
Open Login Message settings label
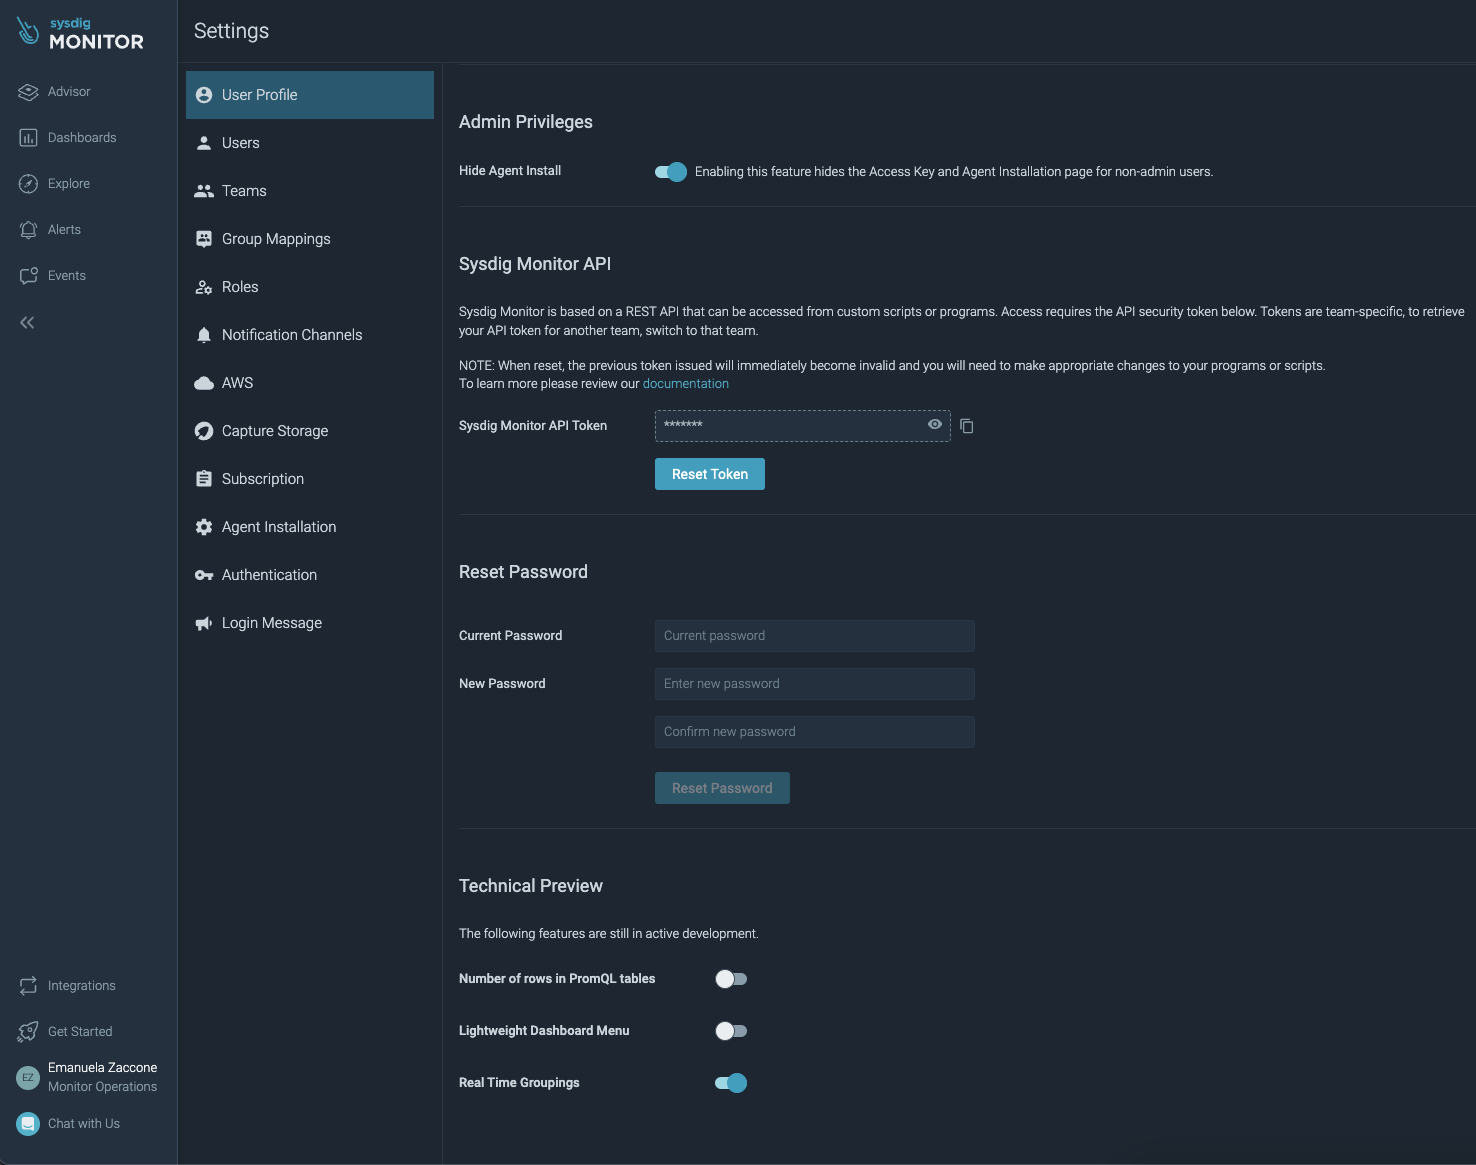(x=272, y=623)
